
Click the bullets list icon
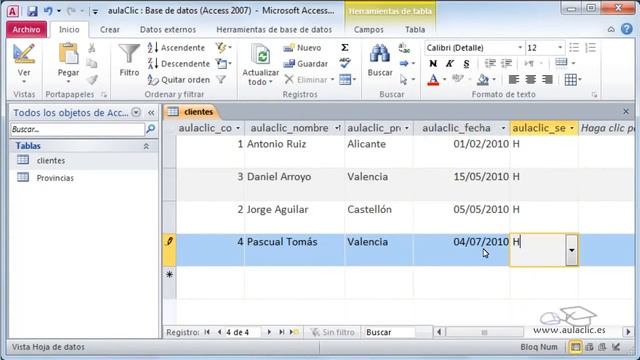(x=574, y=48)
